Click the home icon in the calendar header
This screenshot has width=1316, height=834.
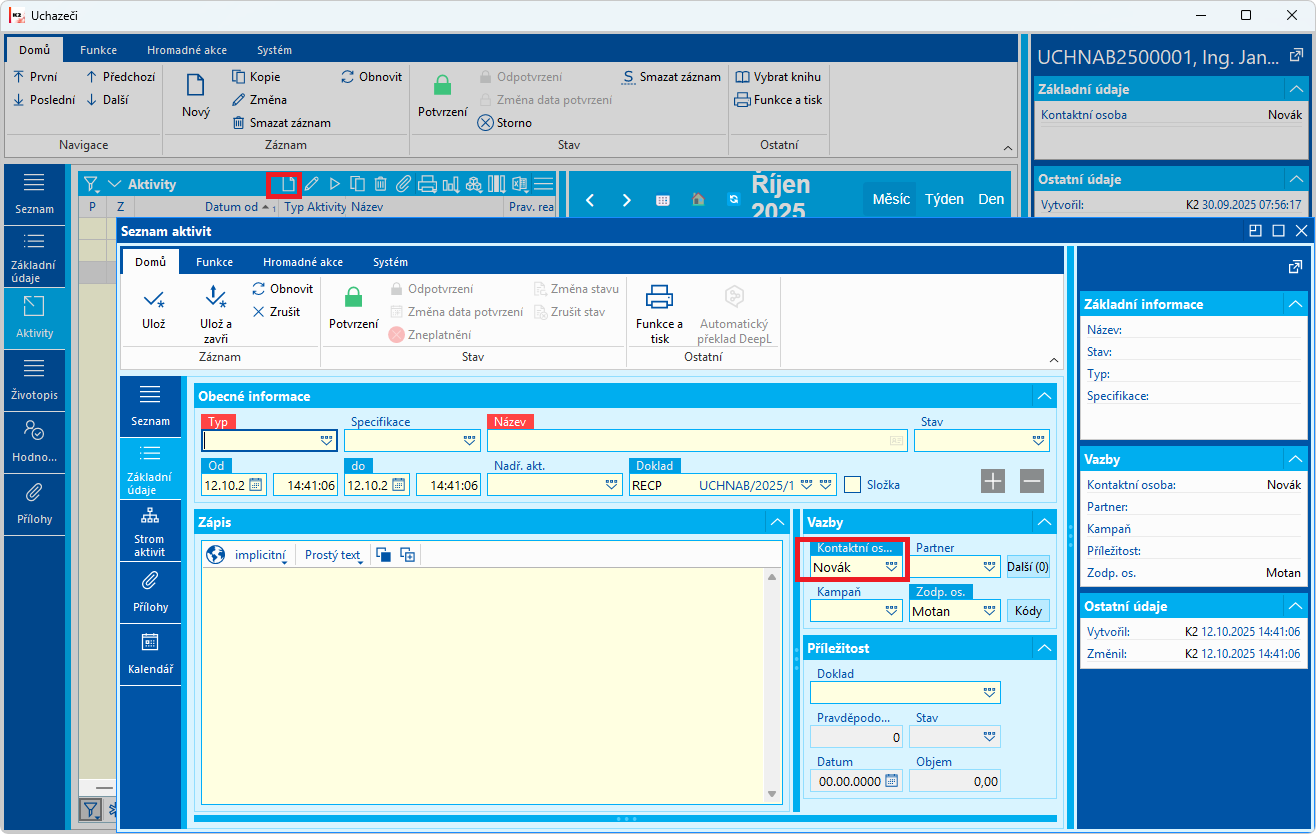[698, 200]
